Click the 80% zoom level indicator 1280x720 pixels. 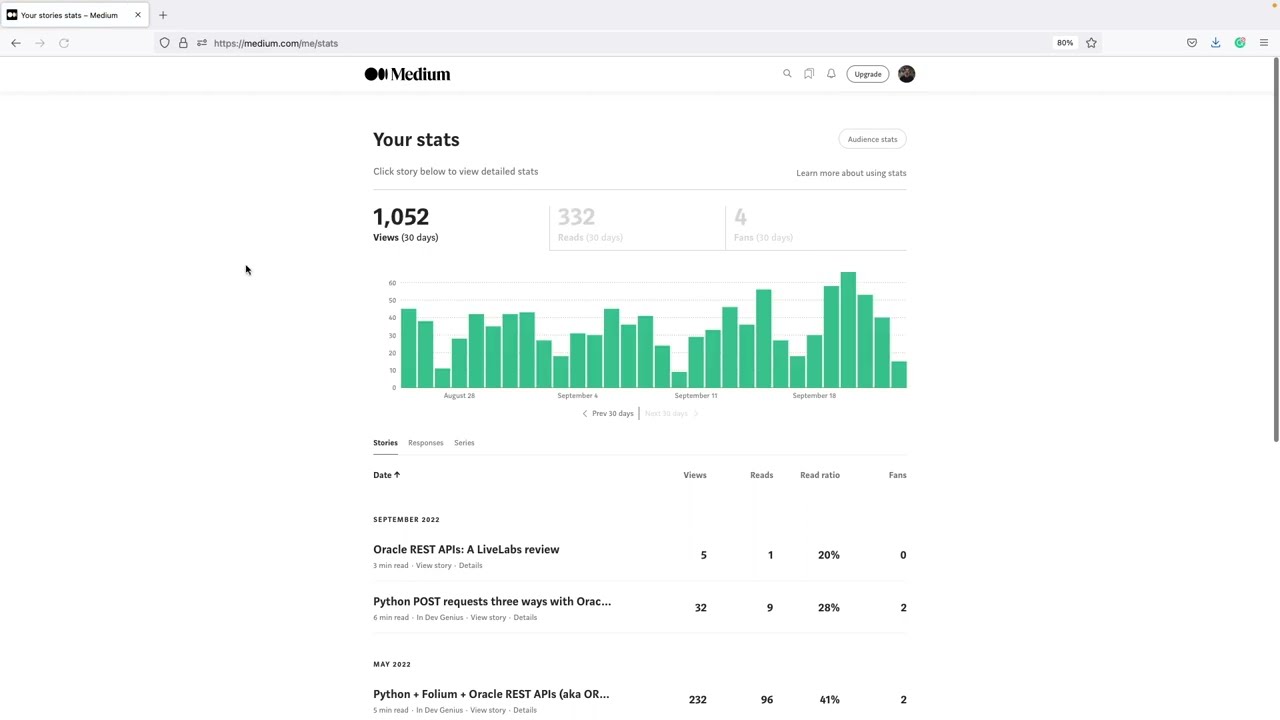click(x=1065, y=43)
